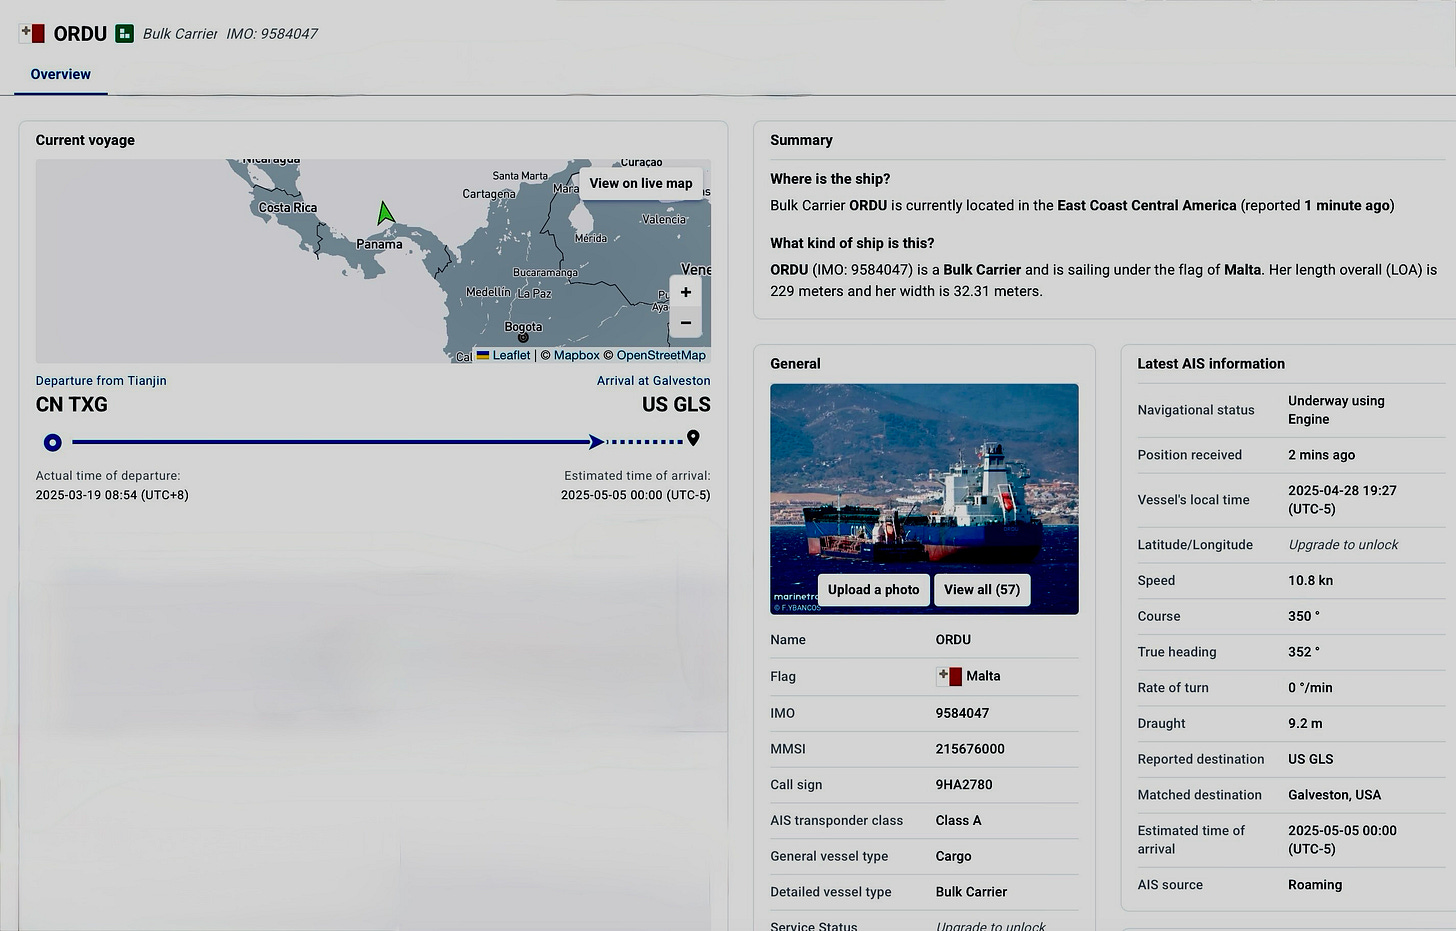Screen dimensions: 1456x931
Task: Click the voyage progress arrow indicator
Action: click(597, 441)
